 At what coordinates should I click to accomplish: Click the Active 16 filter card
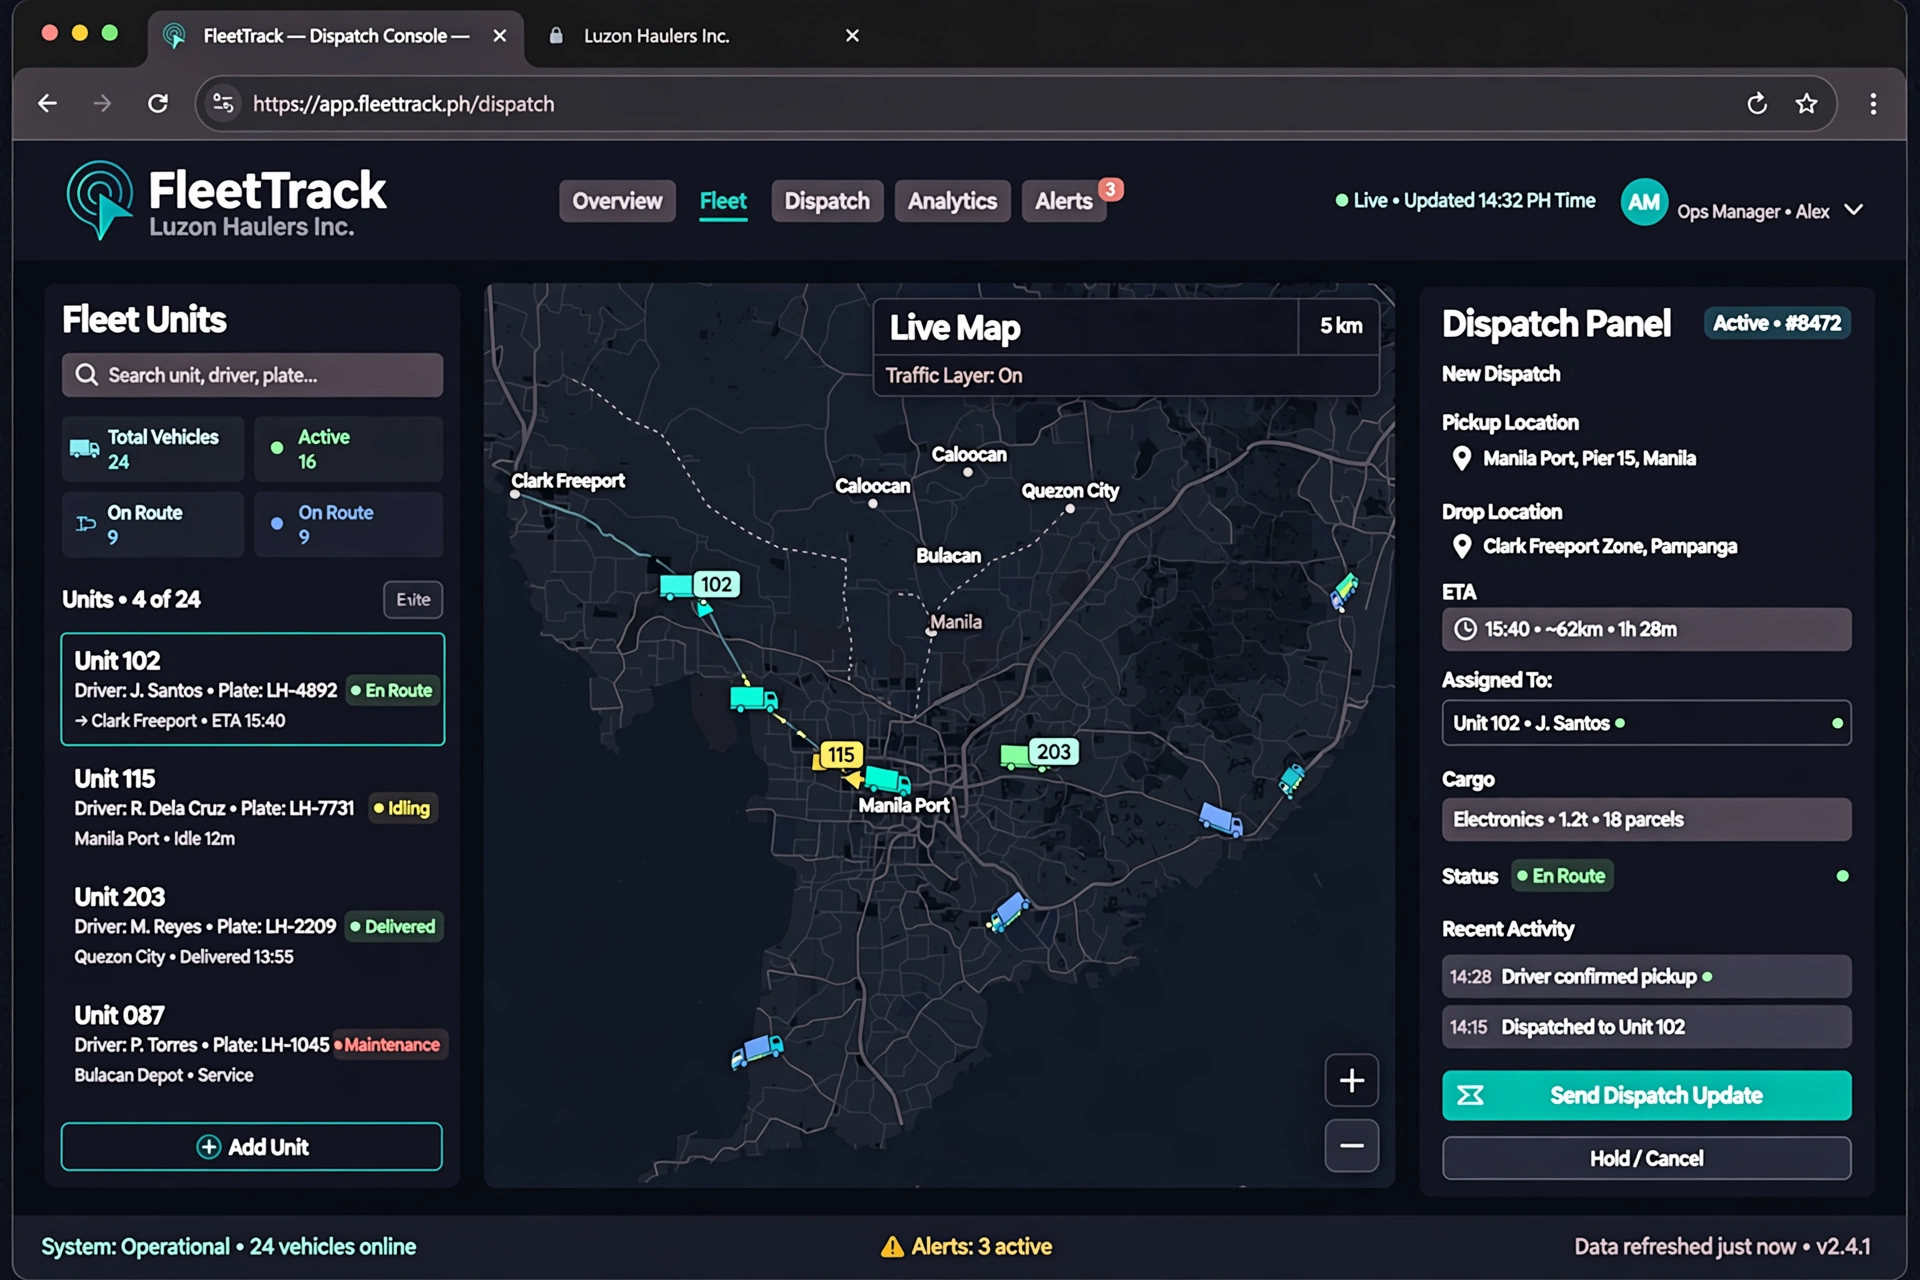pos(348,449)
